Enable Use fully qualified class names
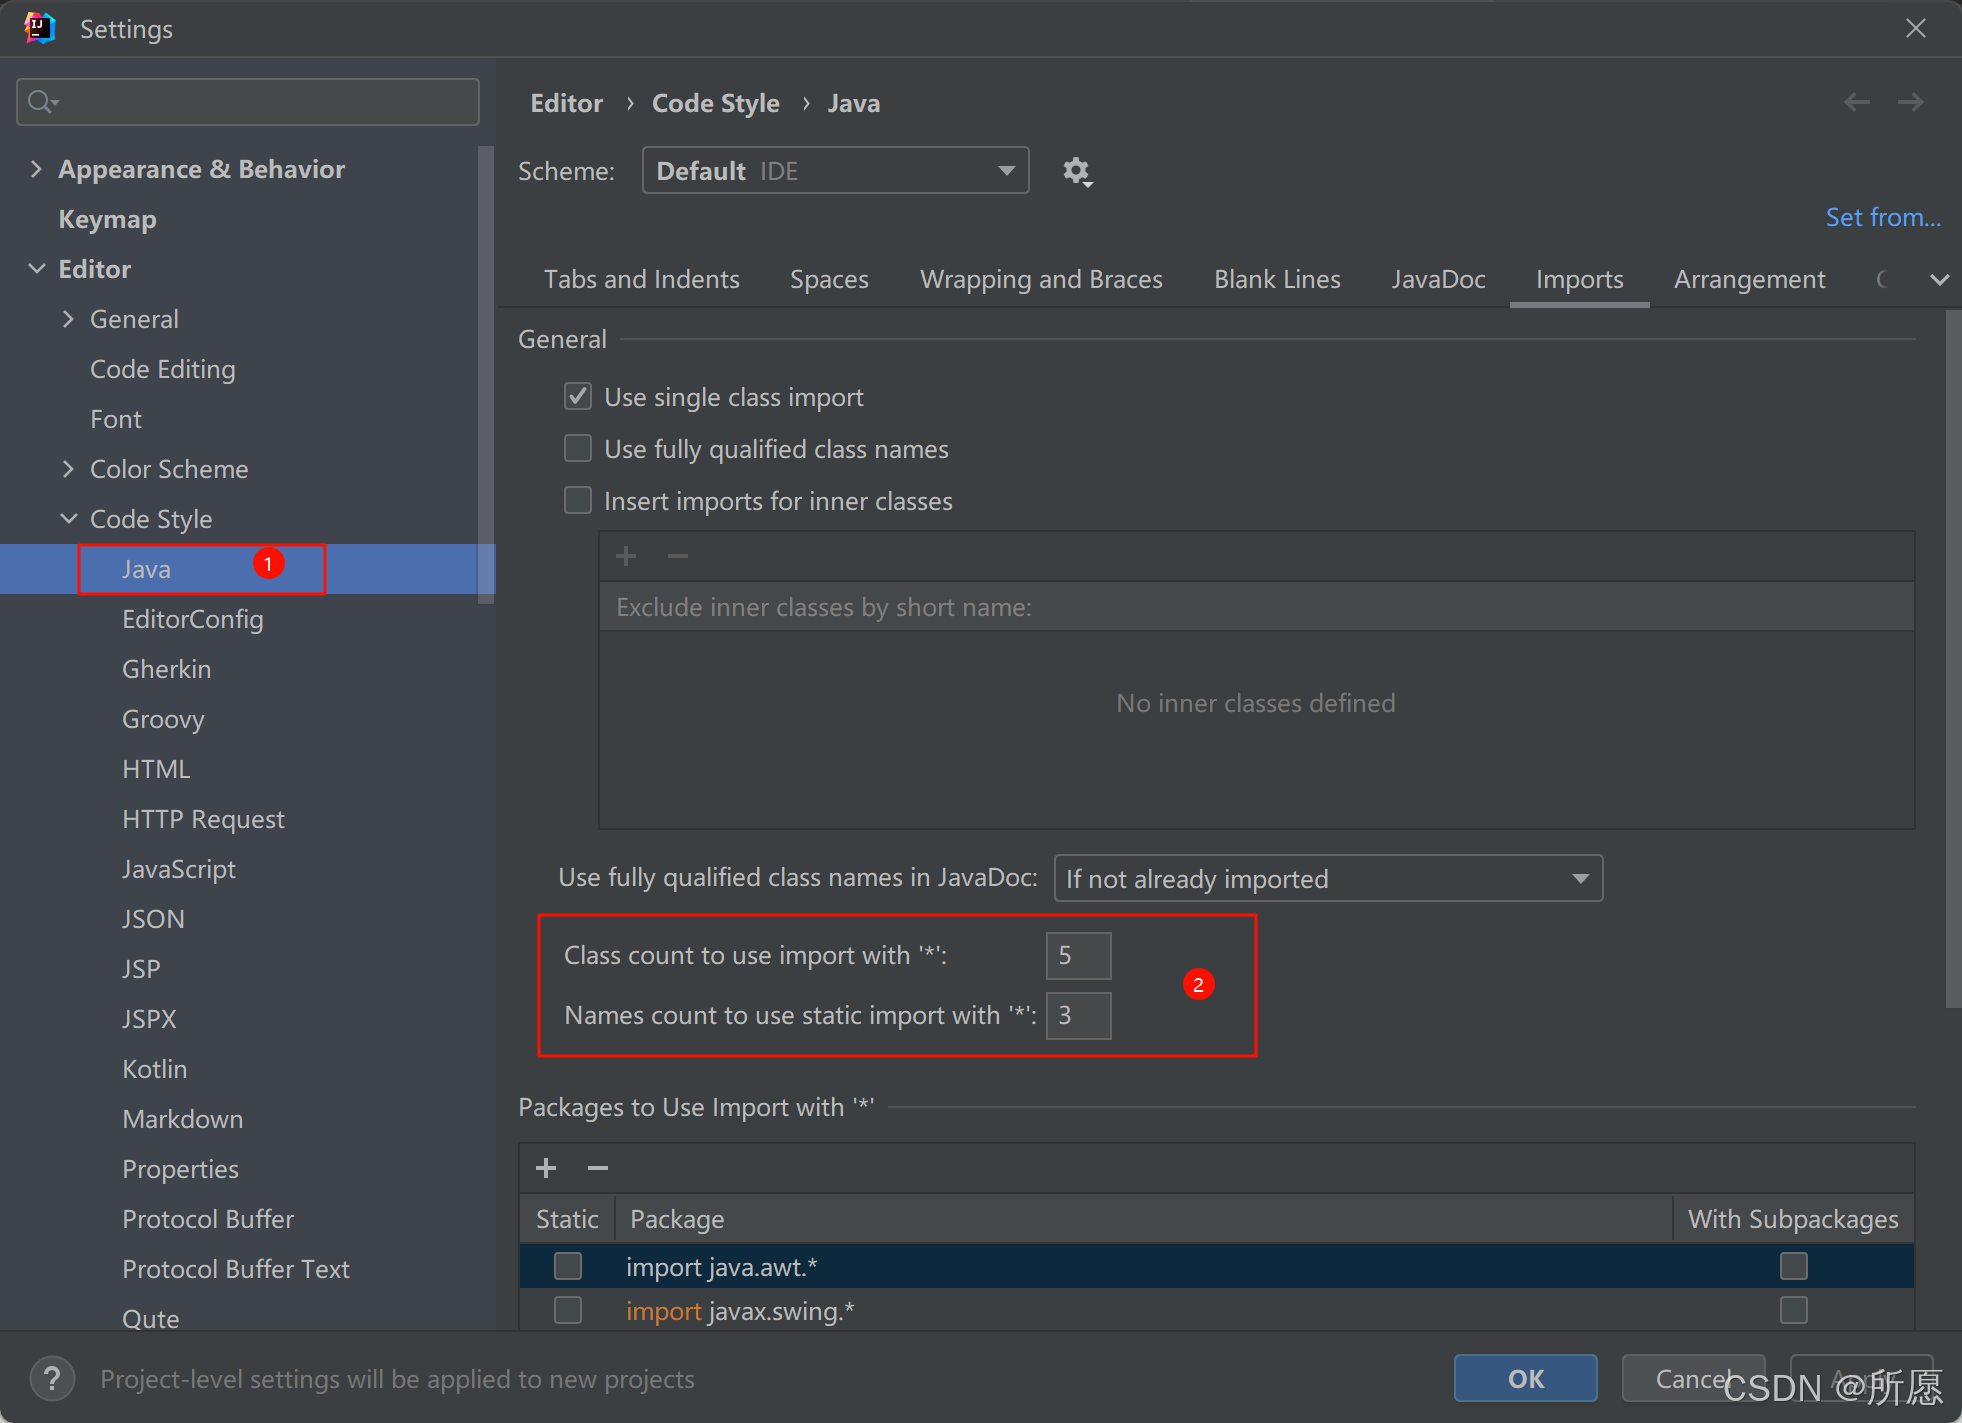 click(578, 449)
